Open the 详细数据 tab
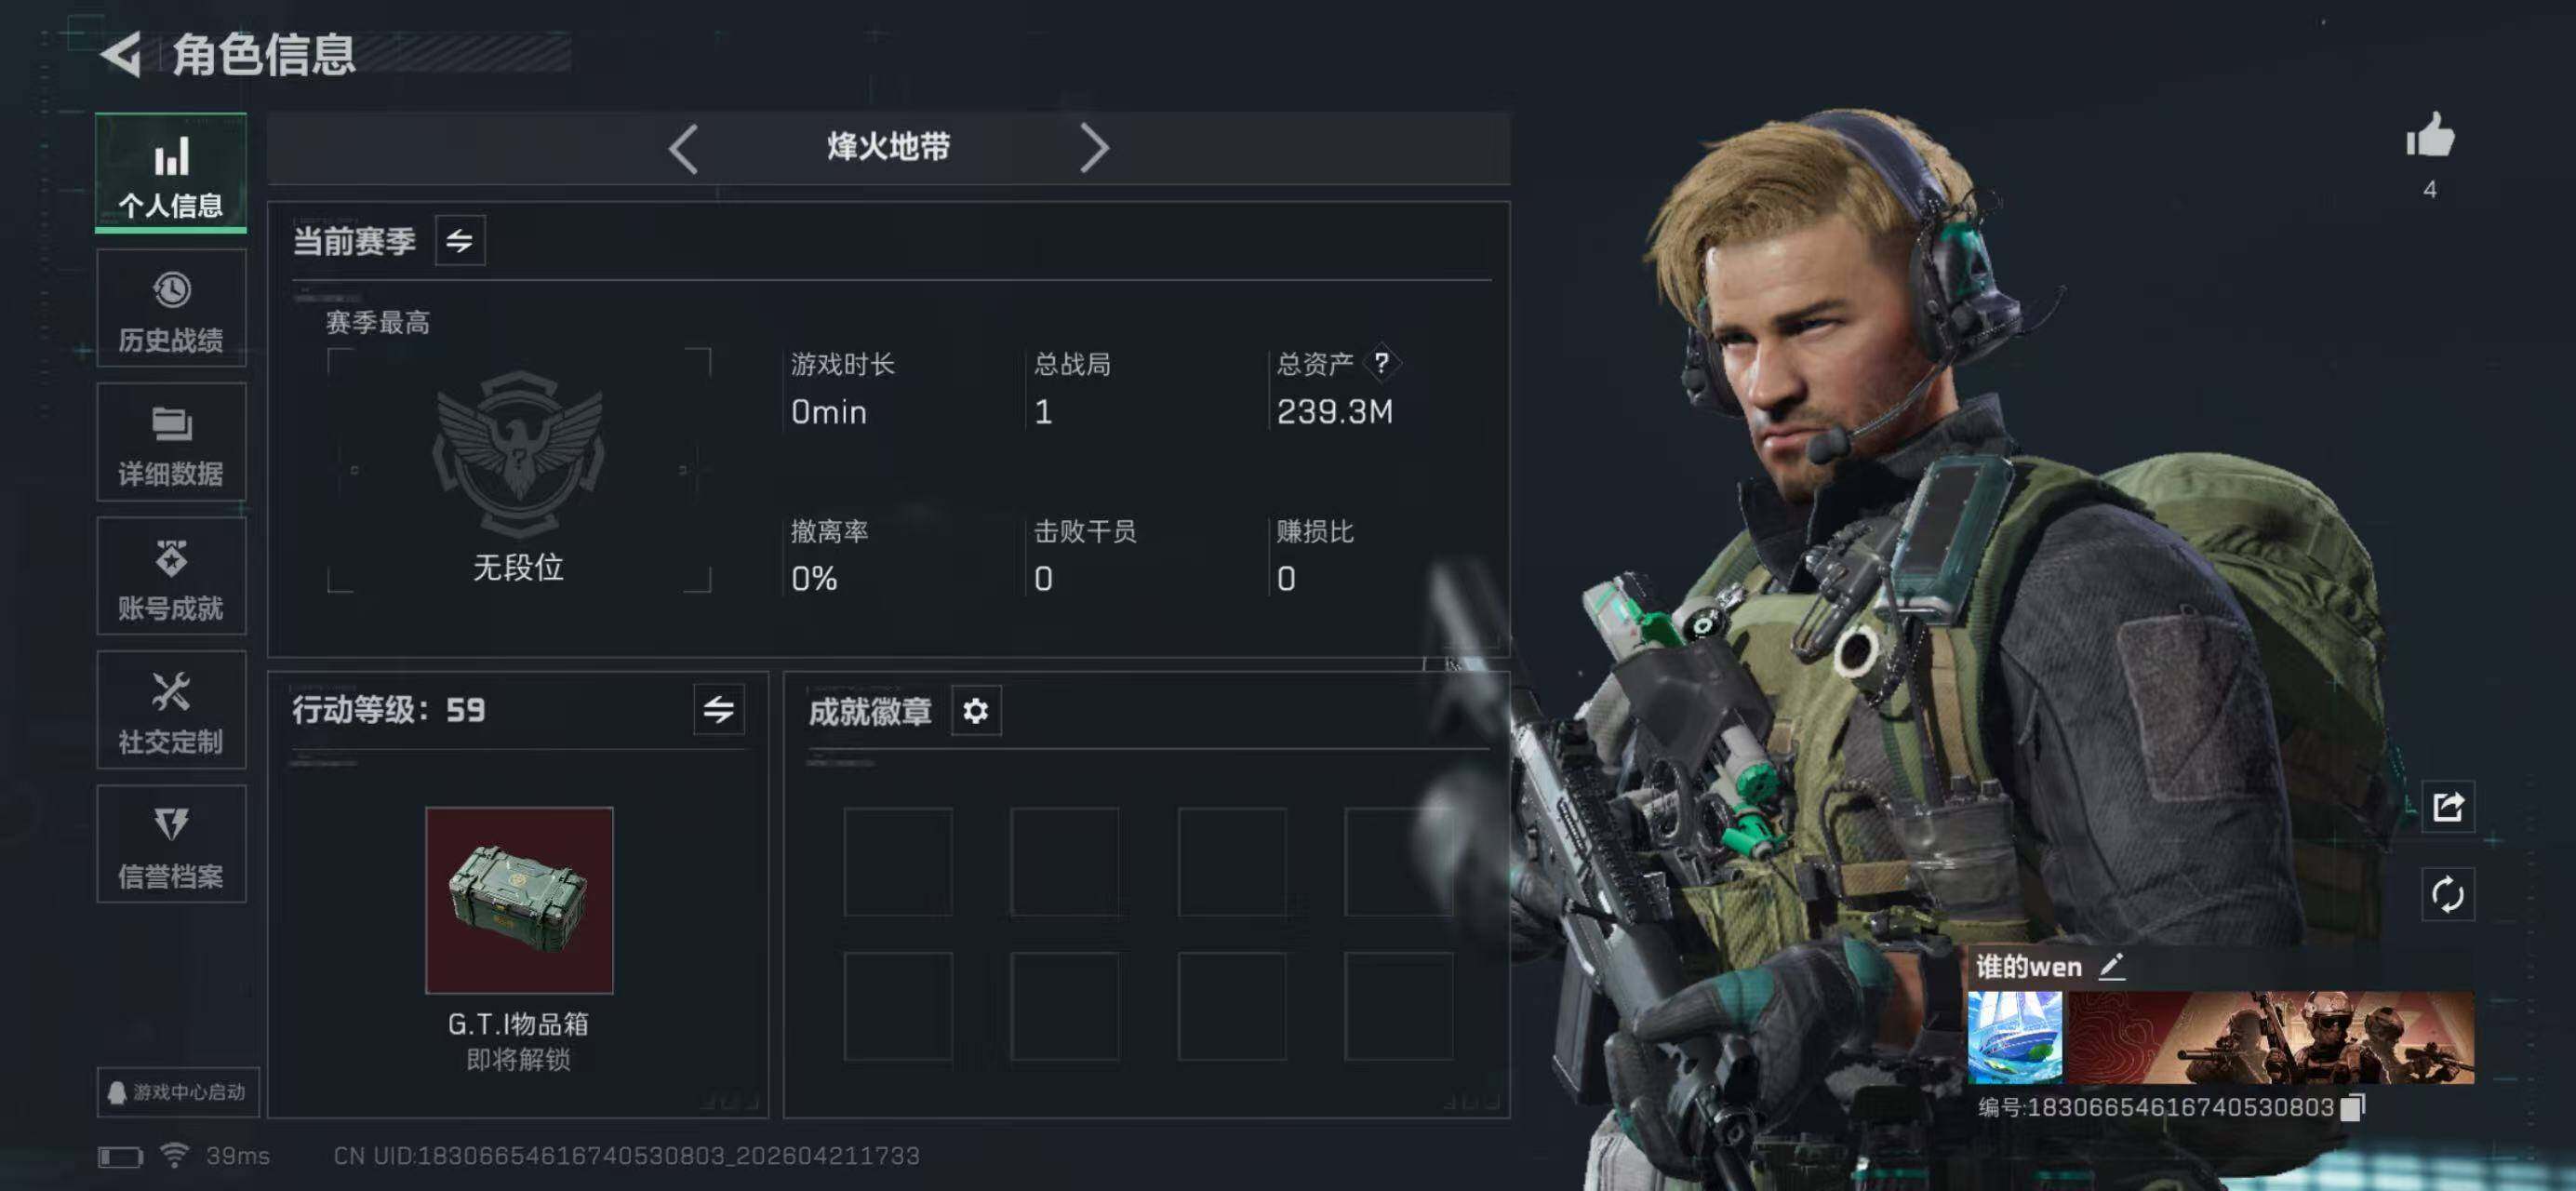 tap(171, 443)
